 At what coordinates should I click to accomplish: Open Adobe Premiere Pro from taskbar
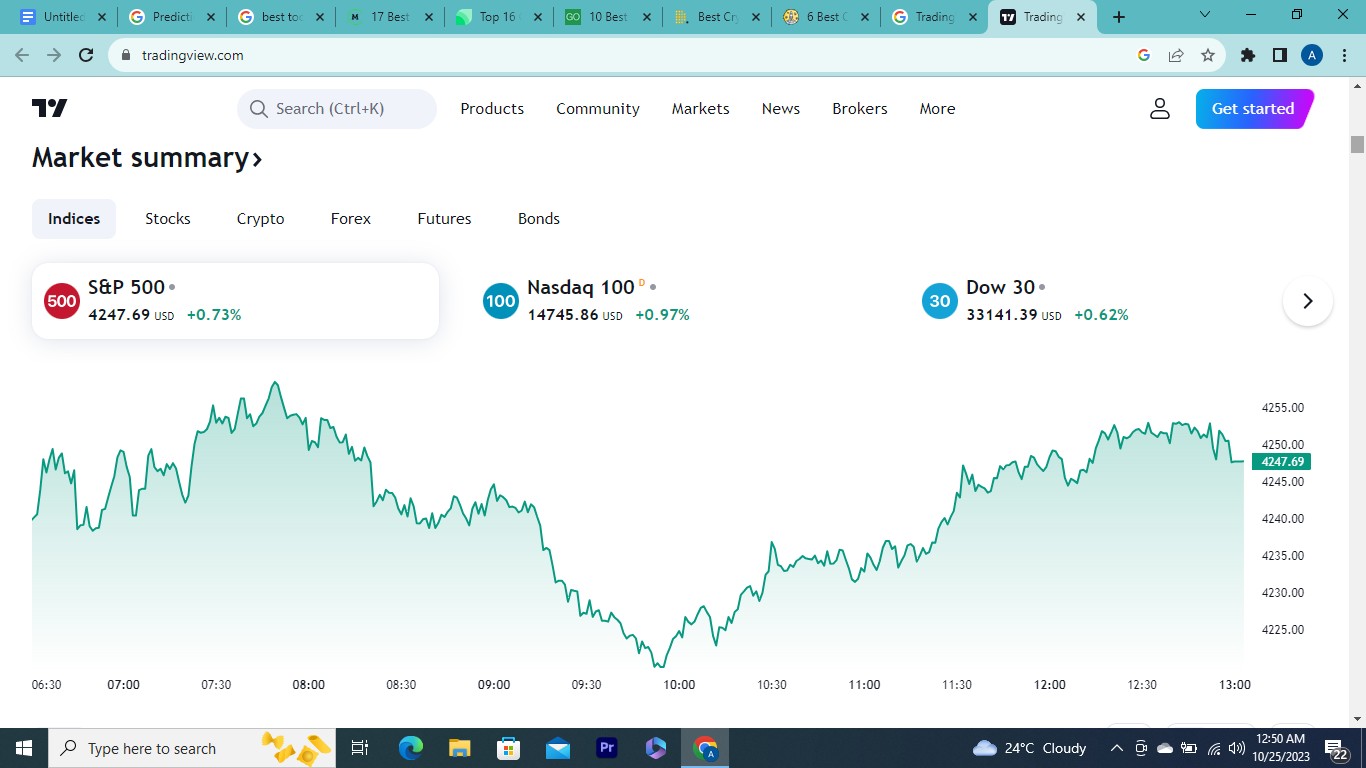[607, 748]
